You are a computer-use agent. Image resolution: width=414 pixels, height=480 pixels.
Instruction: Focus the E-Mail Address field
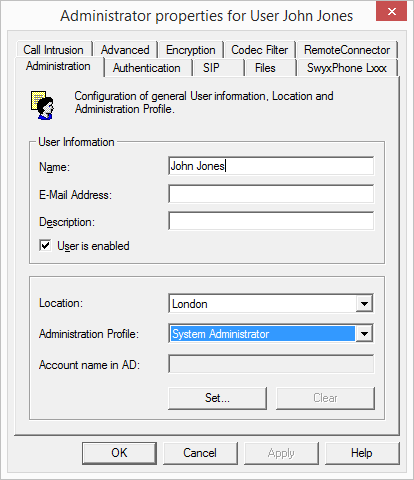pos(271,194)
